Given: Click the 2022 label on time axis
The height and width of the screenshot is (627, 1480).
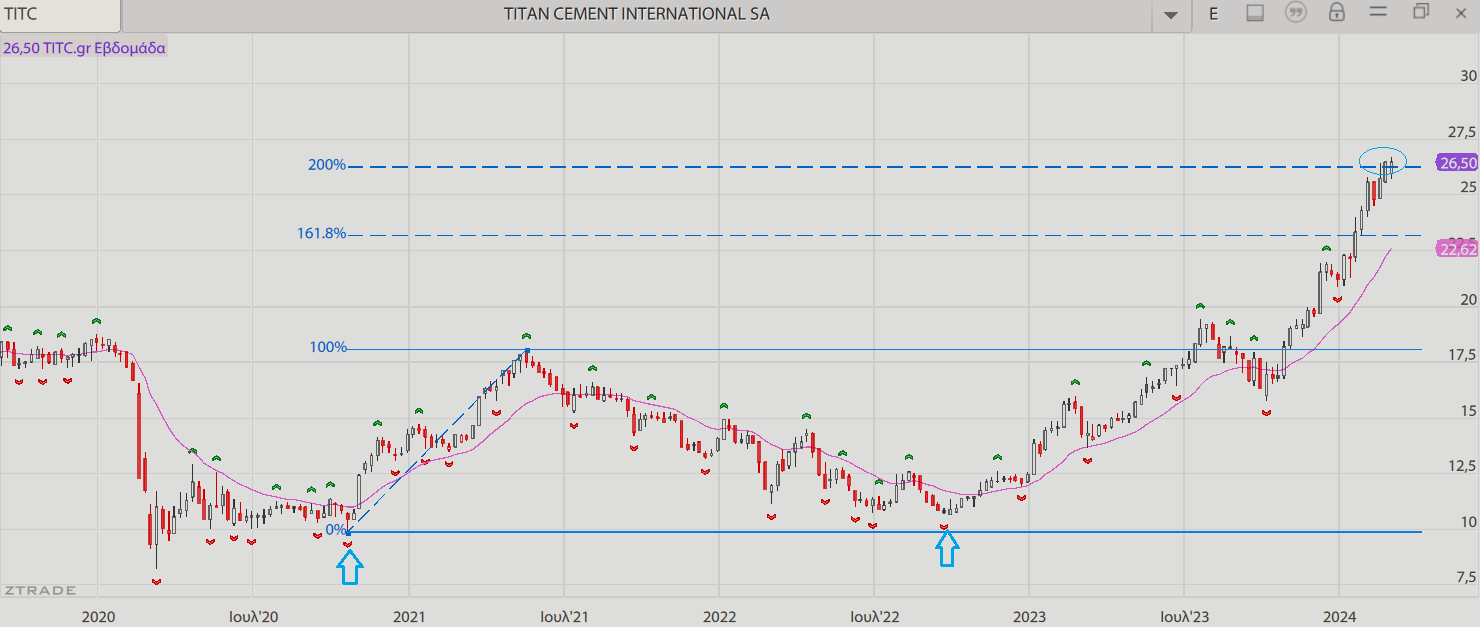Looking at the screenshot, I should coord(720,618).
